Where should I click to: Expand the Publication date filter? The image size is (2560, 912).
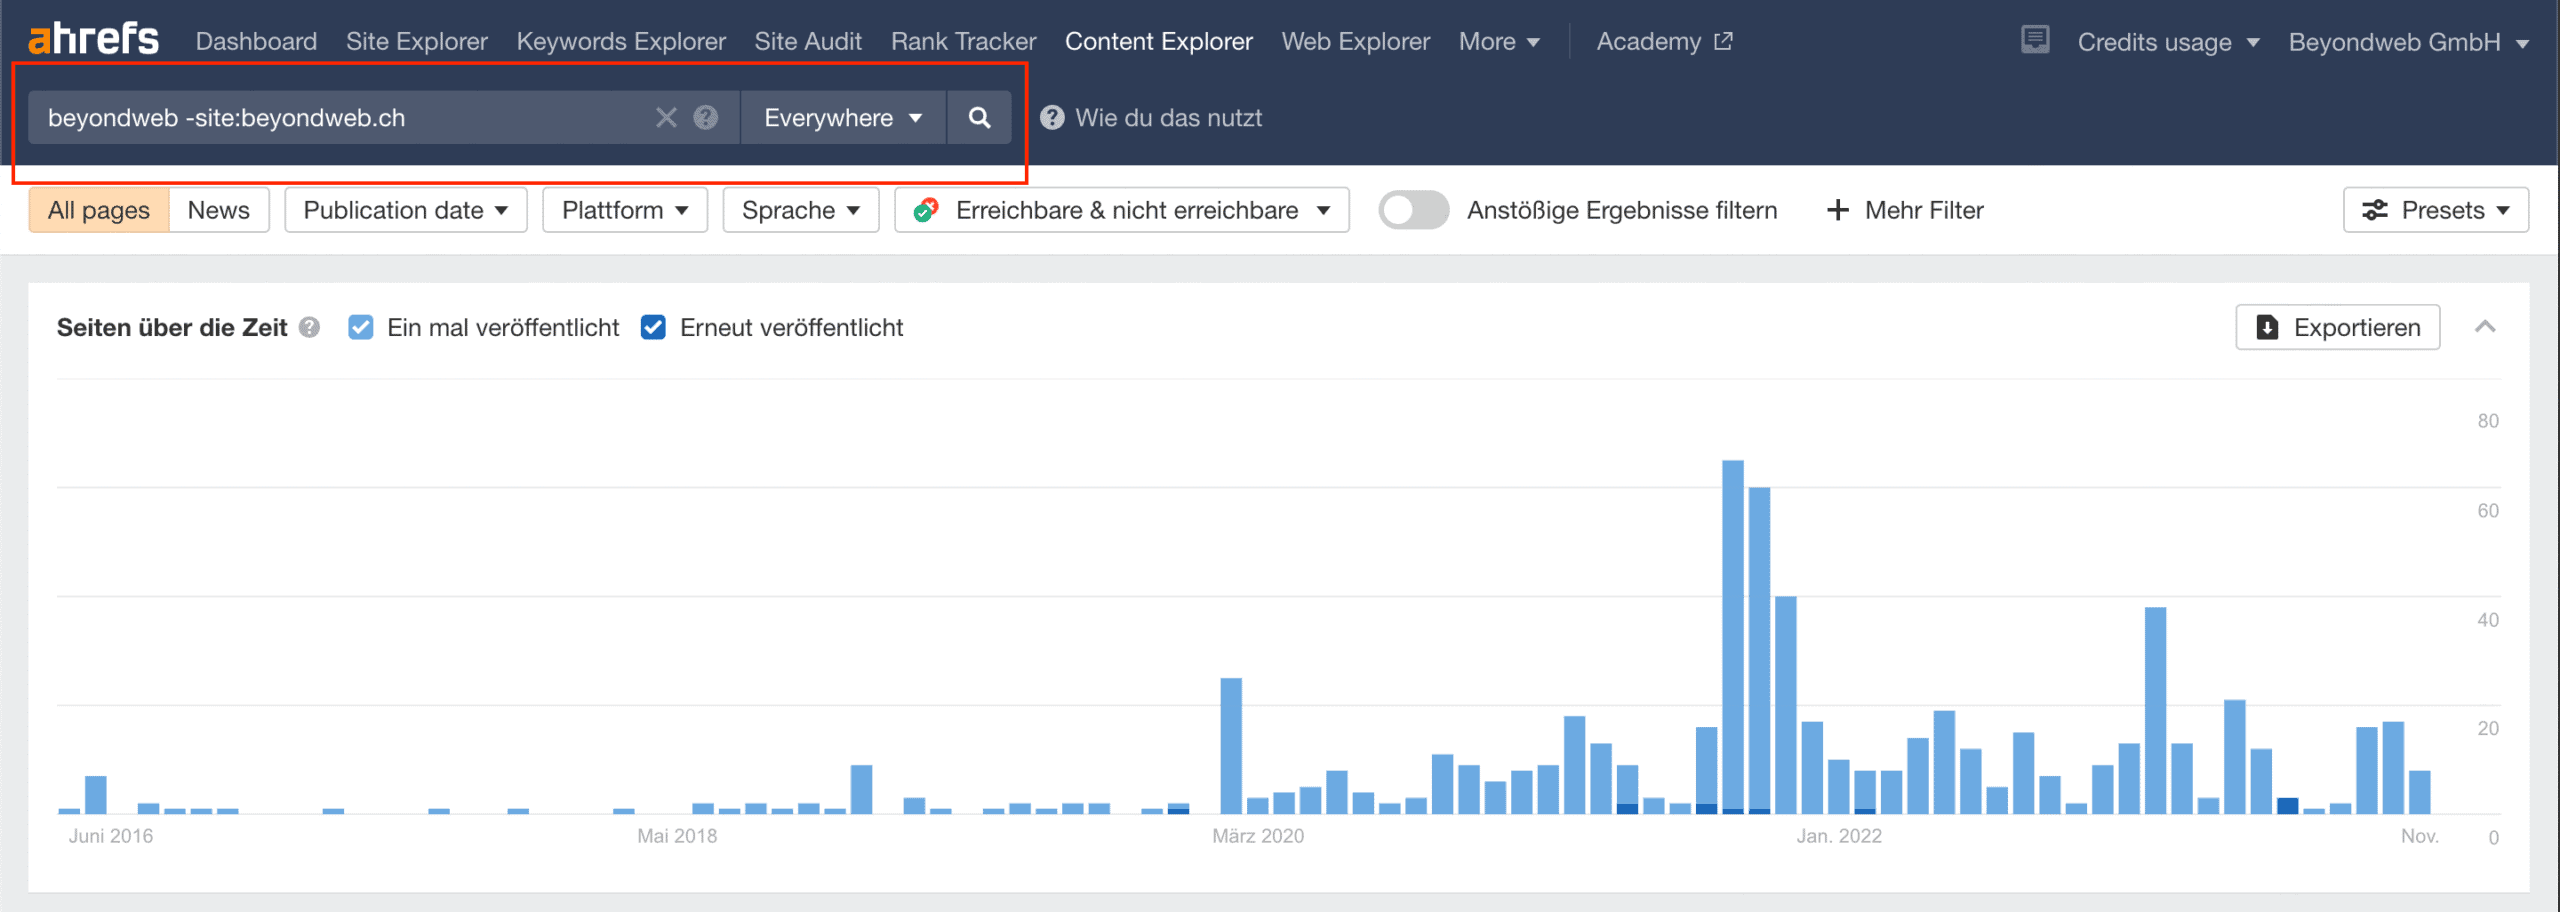(405, 210)
